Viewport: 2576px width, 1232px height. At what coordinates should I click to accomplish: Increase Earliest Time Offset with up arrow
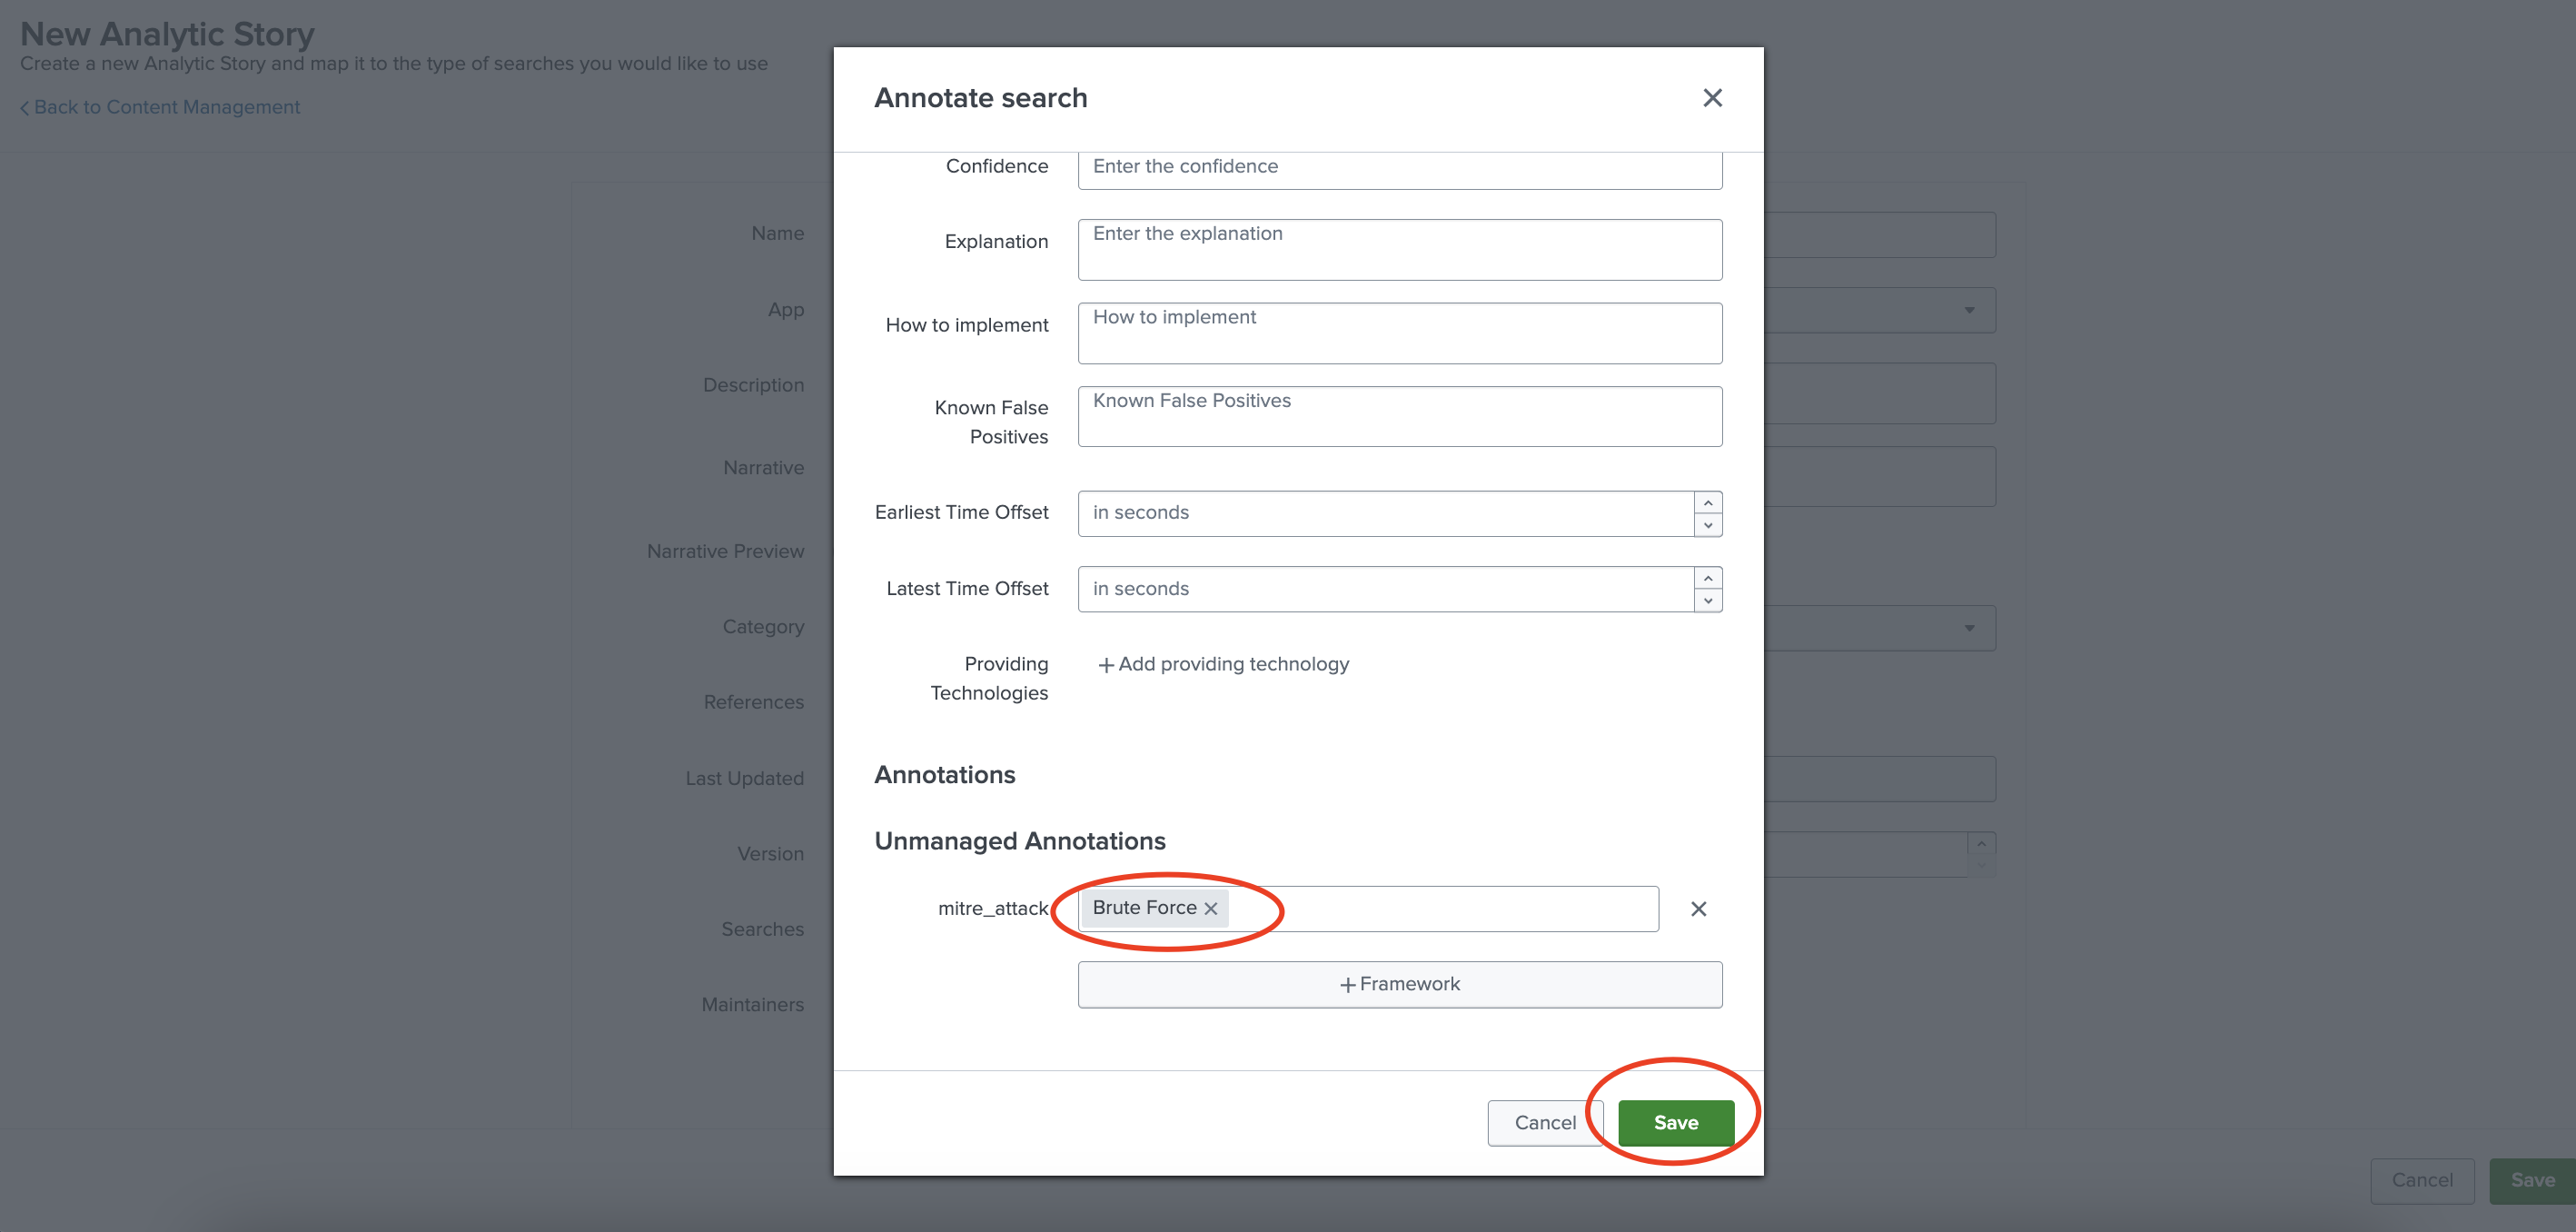click(1708, 503)
